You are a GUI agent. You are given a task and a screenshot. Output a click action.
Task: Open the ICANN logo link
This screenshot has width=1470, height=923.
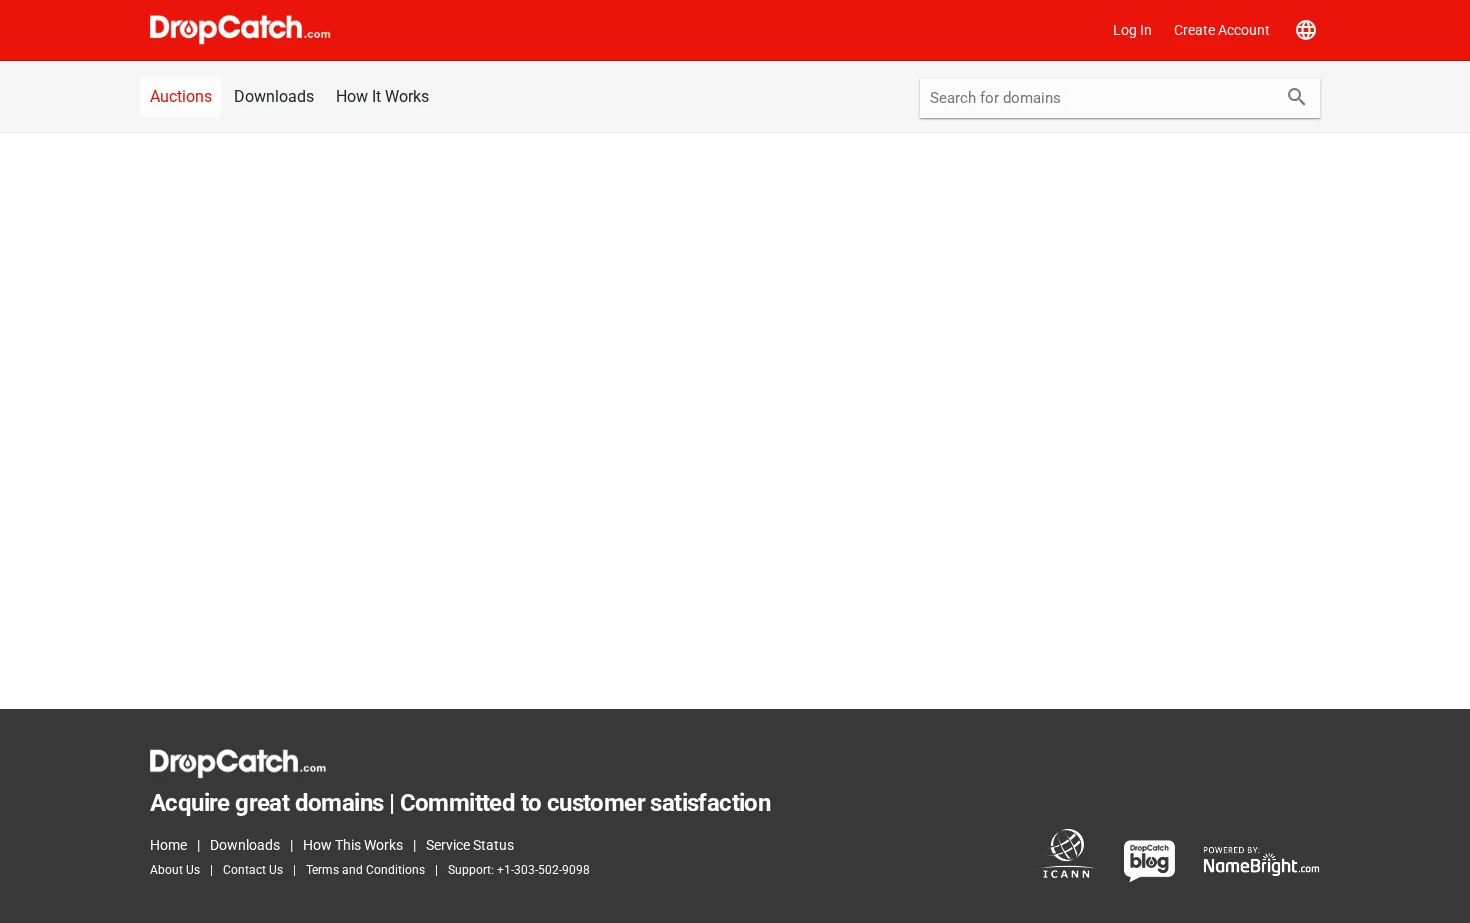pyautogui.click(x=1068, y=854)
